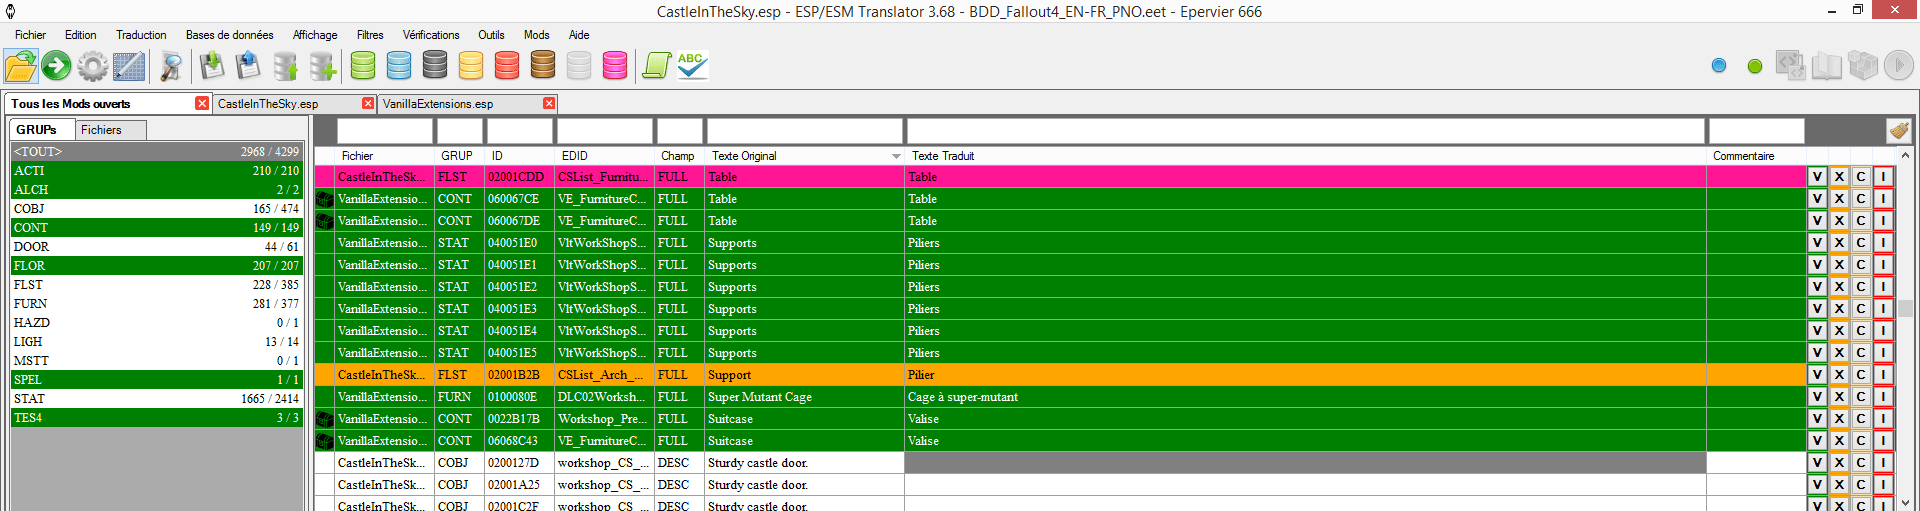Open the Bases de données menu
The image size is (1920, 511).
(x=229, y=35)
